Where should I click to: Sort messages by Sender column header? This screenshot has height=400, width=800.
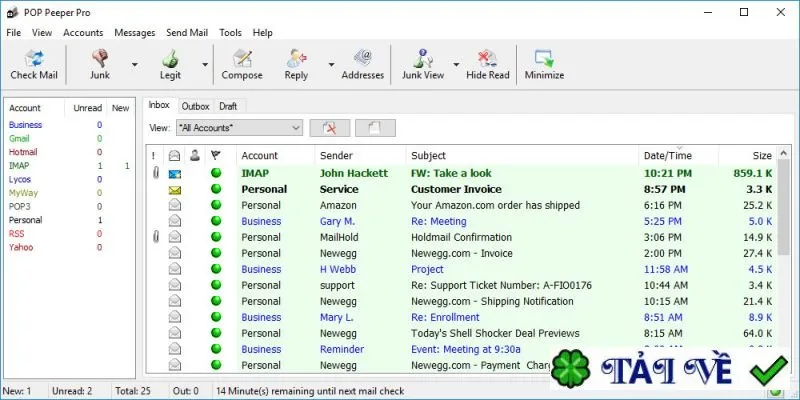click(360, 156)
